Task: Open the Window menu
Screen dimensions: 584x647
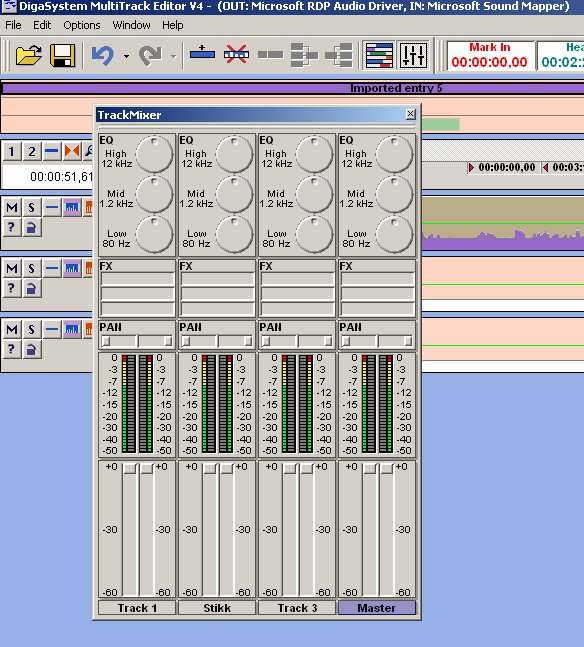Action: click(131, 25)
